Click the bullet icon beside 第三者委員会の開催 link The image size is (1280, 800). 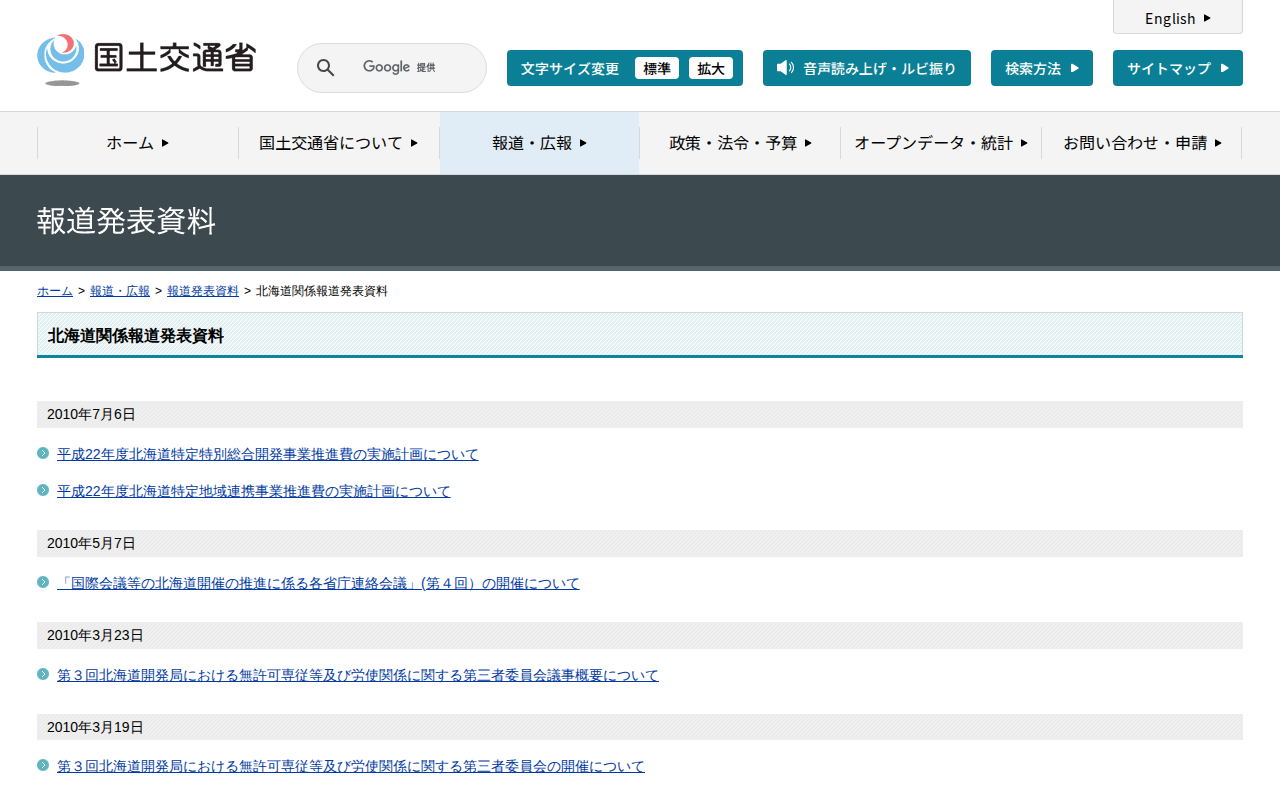coord(43,765)
